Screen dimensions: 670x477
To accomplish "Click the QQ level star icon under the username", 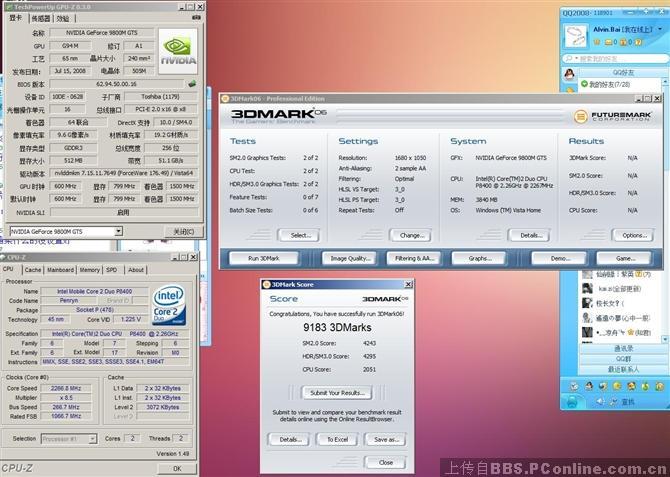I will pyautogui.click(x=597, y=42).
